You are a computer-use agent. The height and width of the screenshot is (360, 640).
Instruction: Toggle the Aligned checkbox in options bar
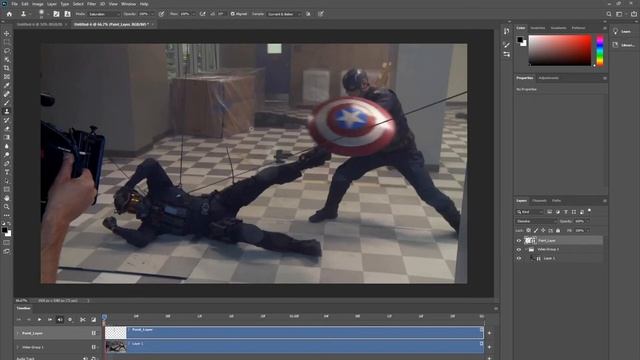(x=232, y=14)
